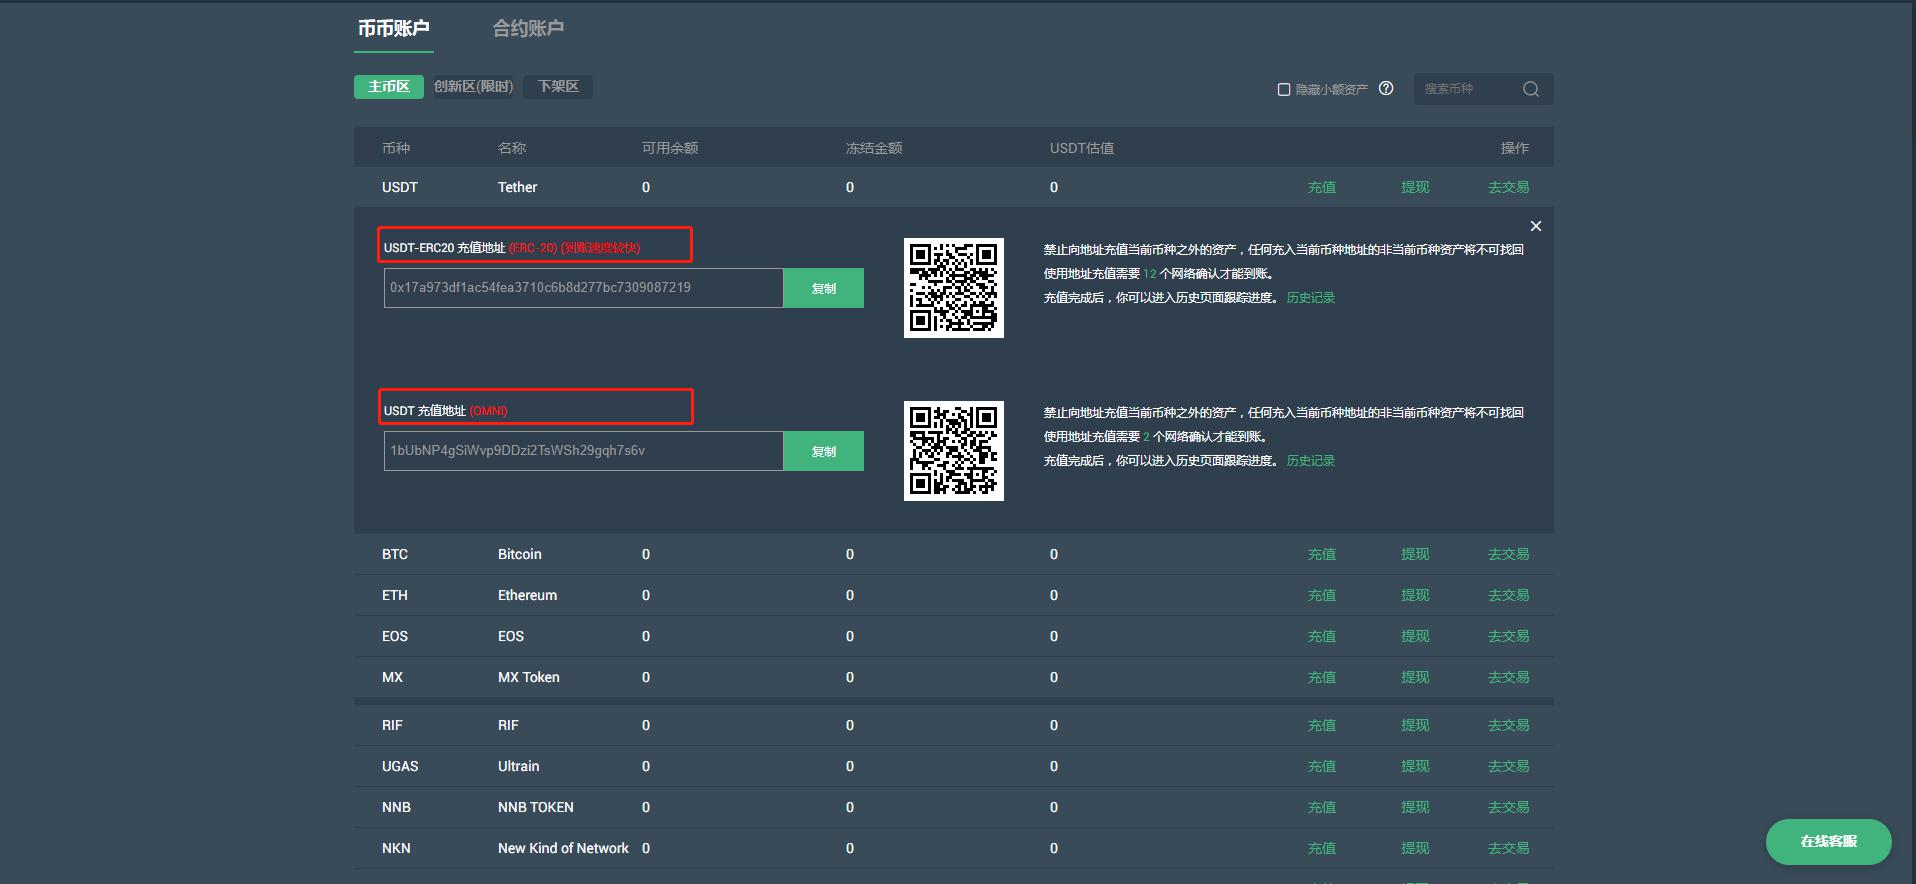The image size is (1916, 884).
Task: Click the ERC20 address text field
Action: click(584, 288)
